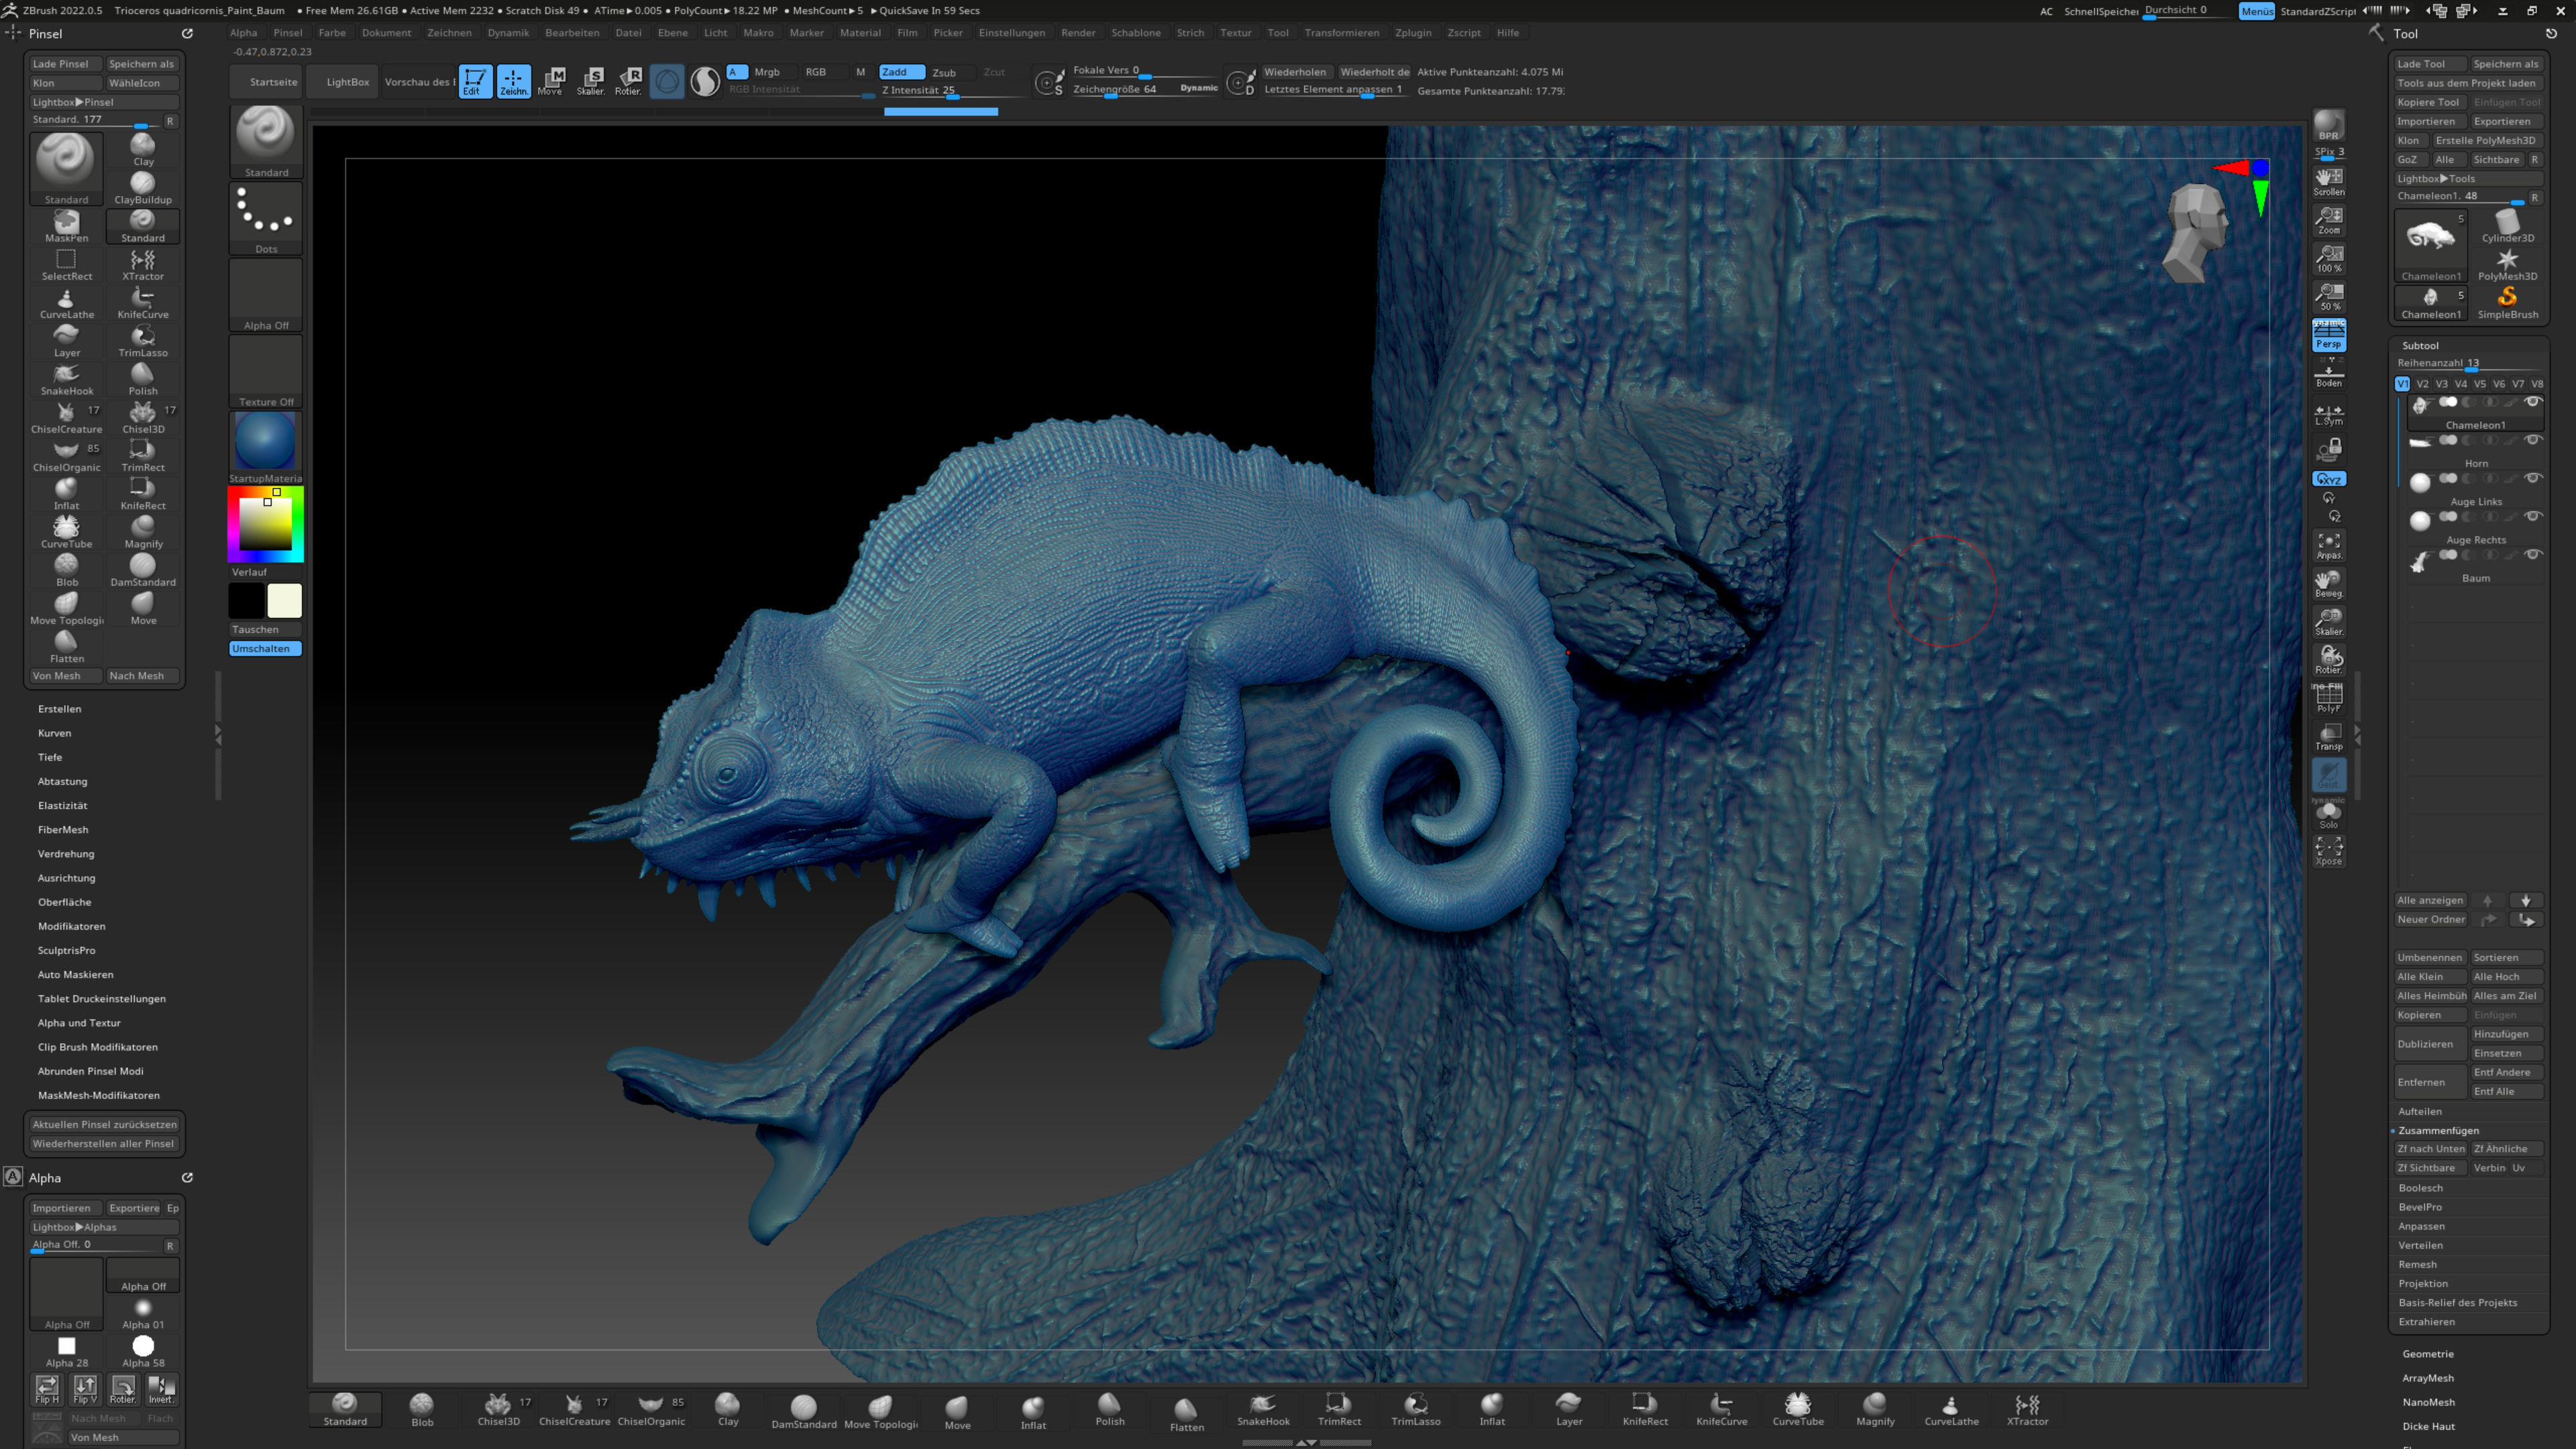
Task: Toggle visibility of Baum subtool
Action: click(2533, 554)
